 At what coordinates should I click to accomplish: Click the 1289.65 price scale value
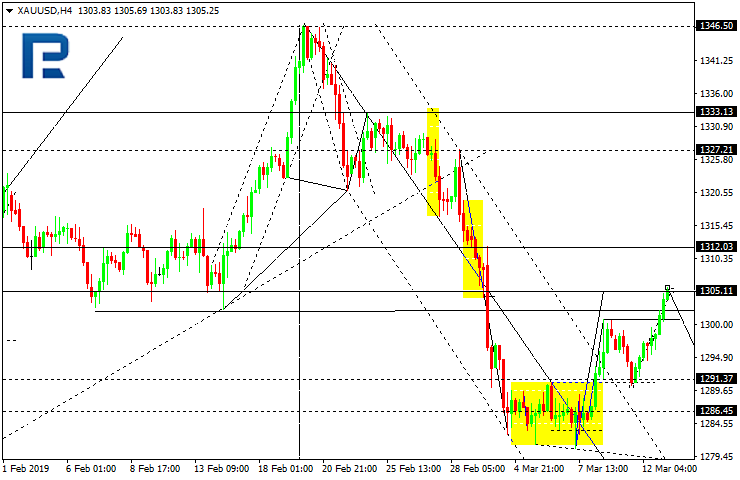coord(716,391)
